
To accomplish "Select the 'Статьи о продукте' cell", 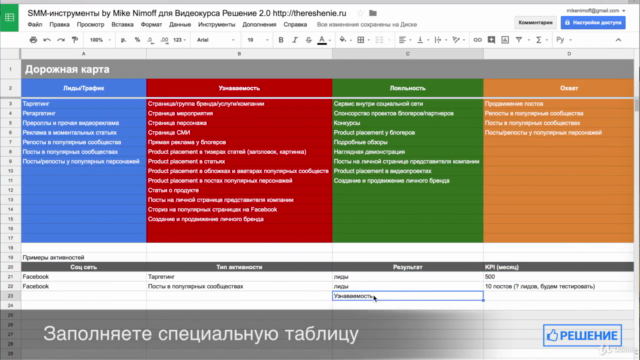I will pos(239,190).
